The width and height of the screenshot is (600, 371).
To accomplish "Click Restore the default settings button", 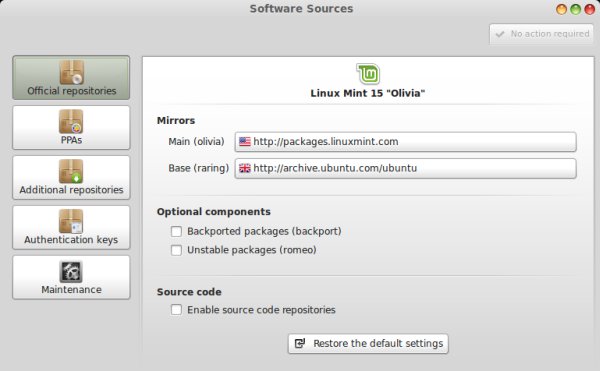I will point(368,343).
